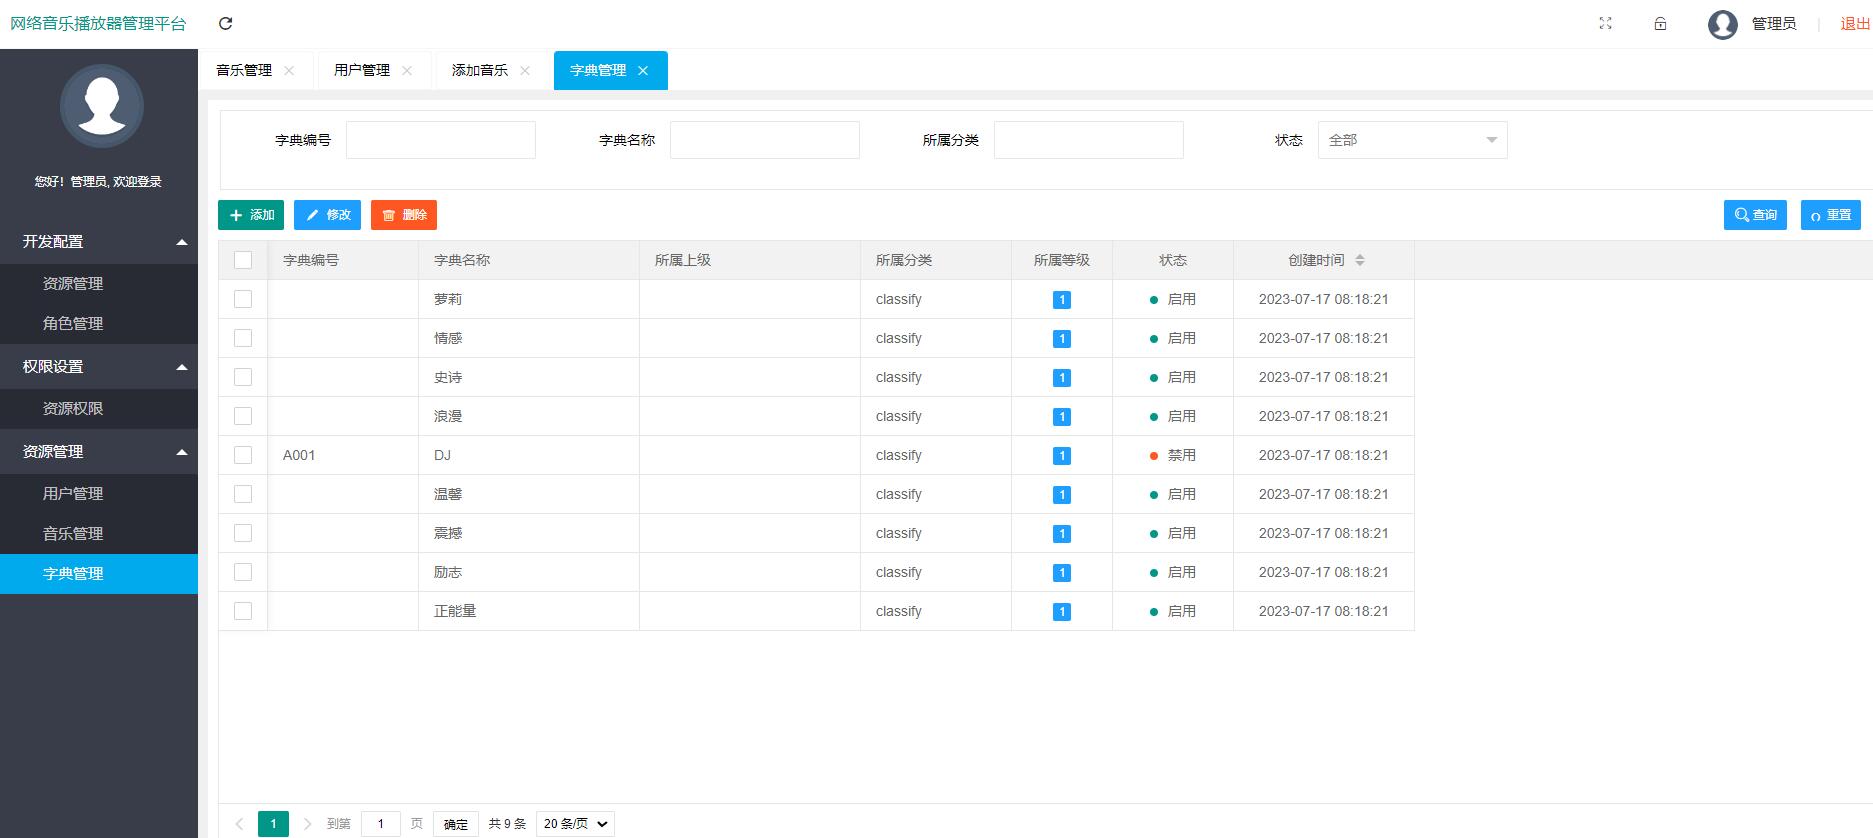Click the 重置 reset button
1873x838 pixels.
[1831, 215]
